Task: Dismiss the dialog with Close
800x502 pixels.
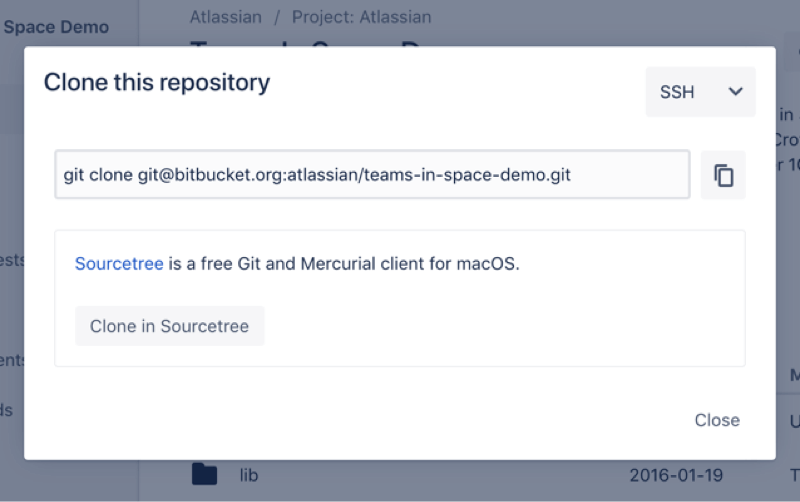Action: [x=717, y=420]
